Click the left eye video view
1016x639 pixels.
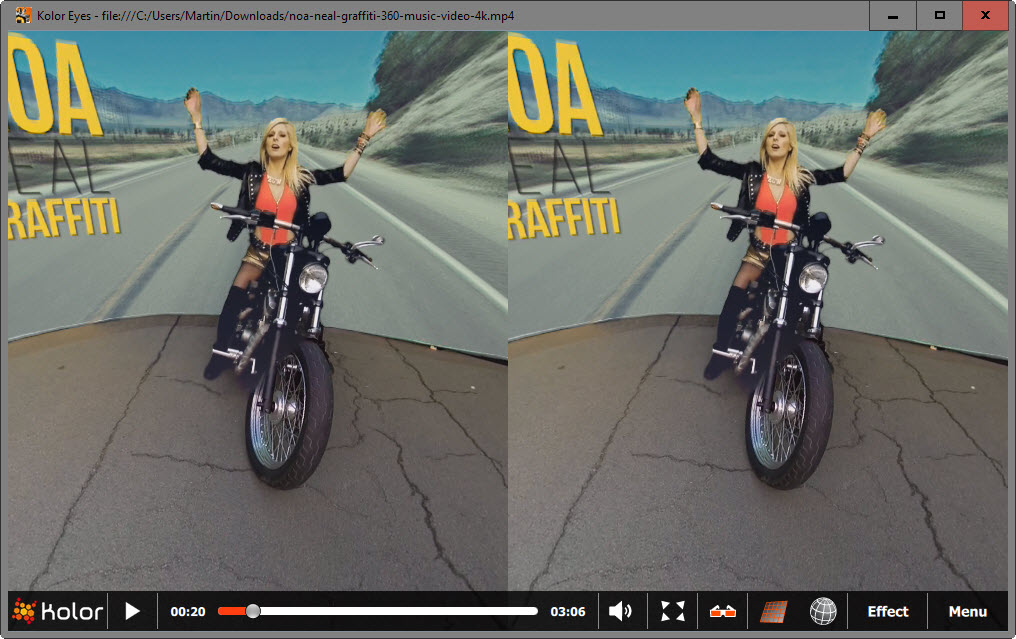[258, 311]
